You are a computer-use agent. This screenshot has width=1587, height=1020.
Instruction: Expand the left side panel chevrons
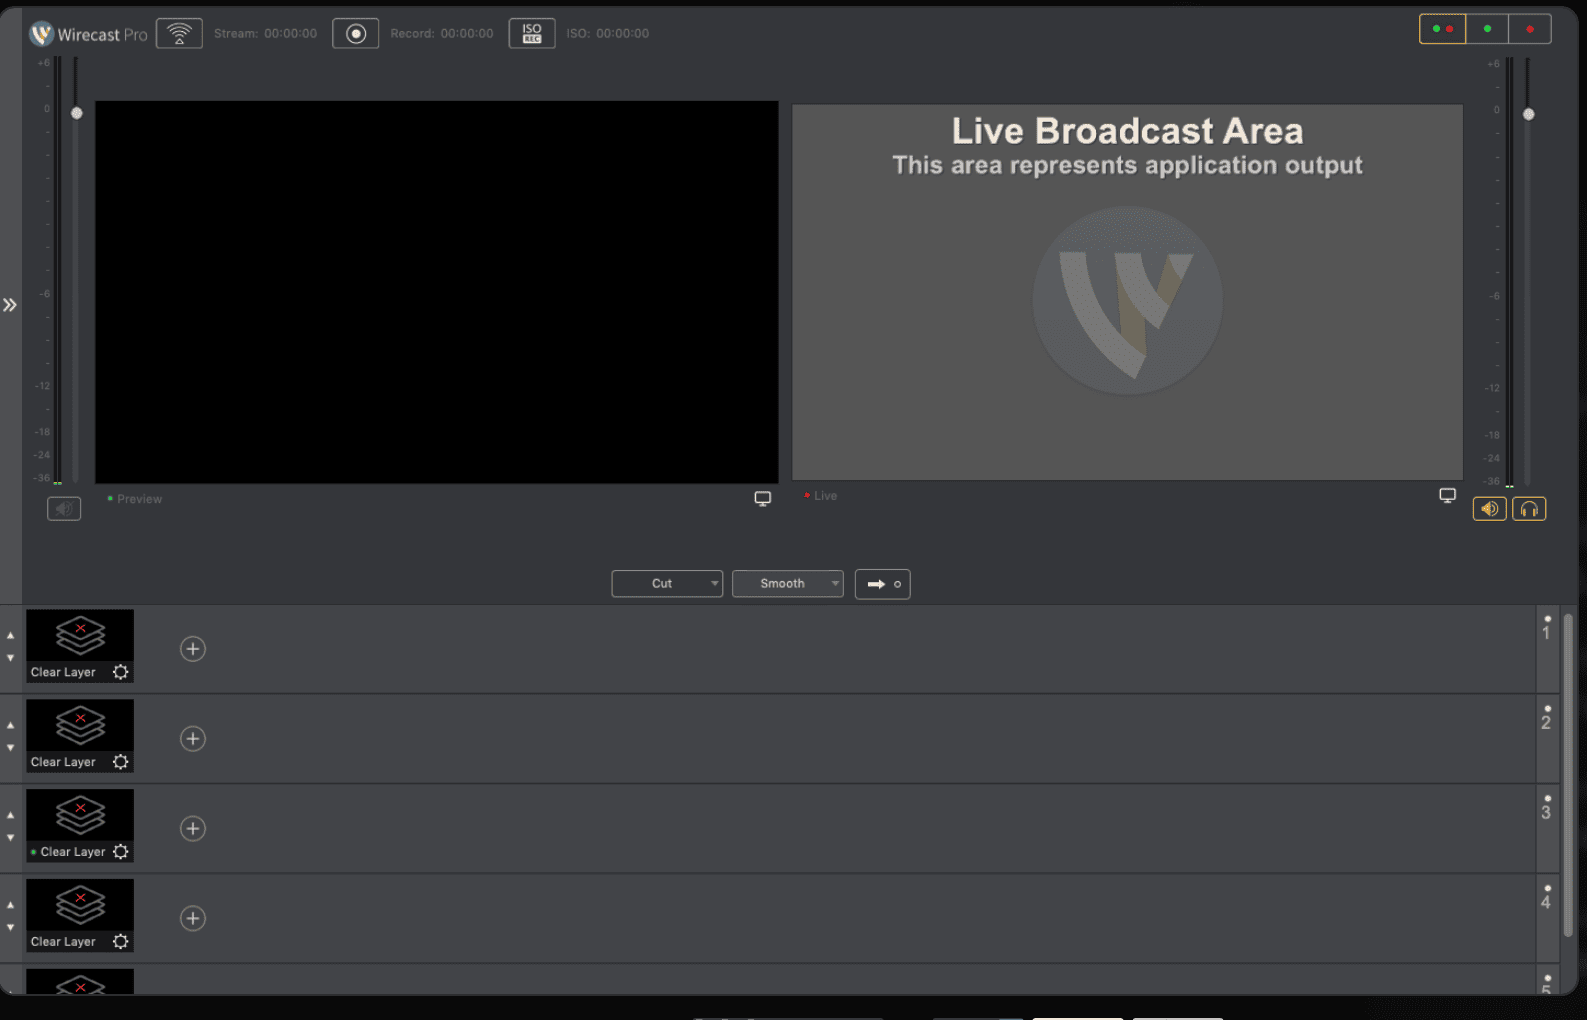pos(10,305)
